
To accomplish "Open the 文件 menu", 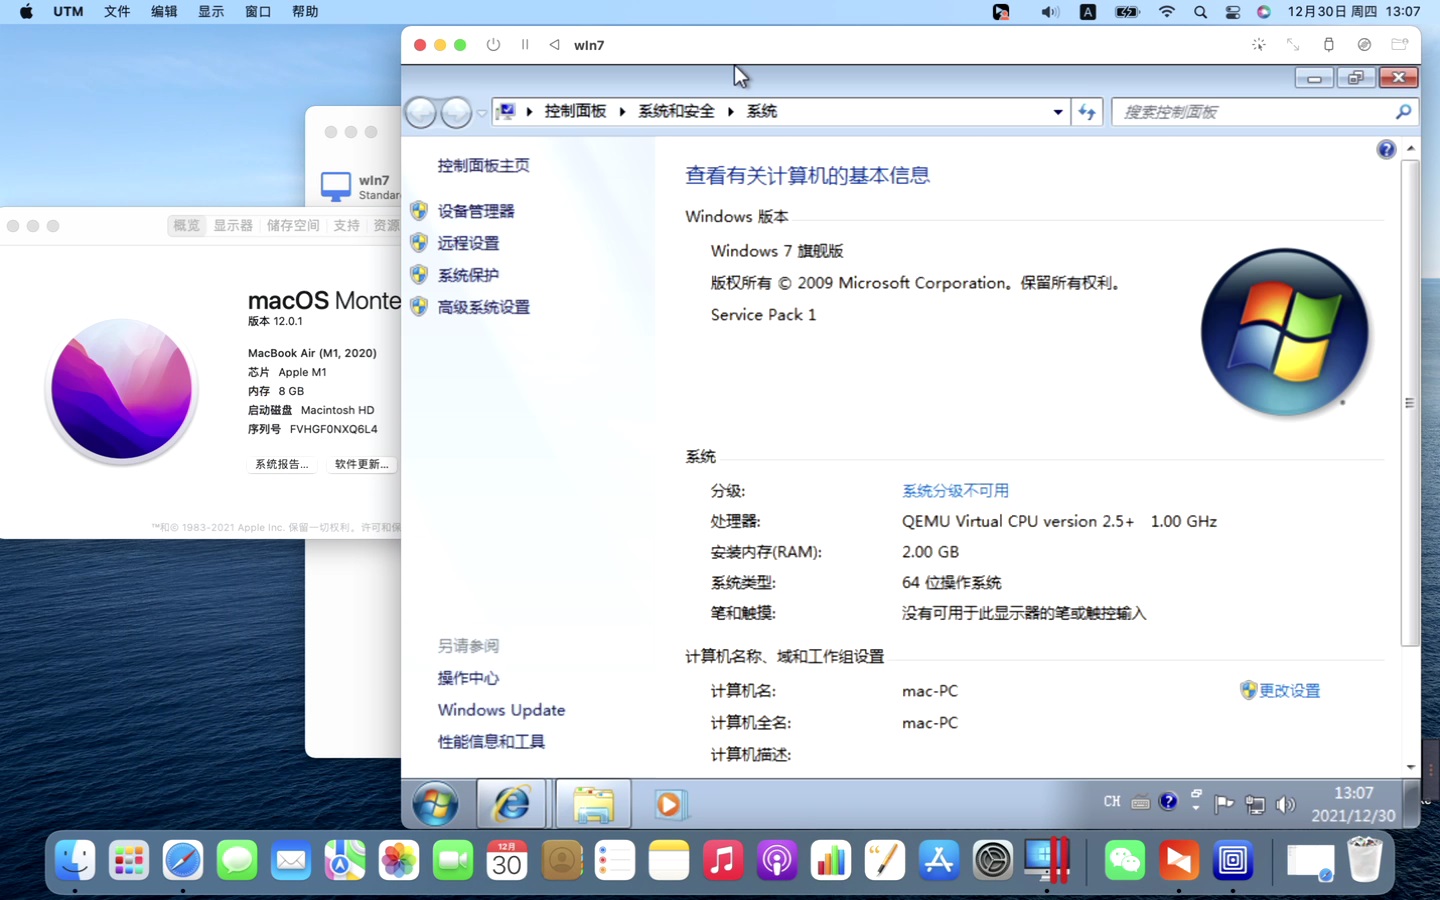I will [x=117, y=12].
